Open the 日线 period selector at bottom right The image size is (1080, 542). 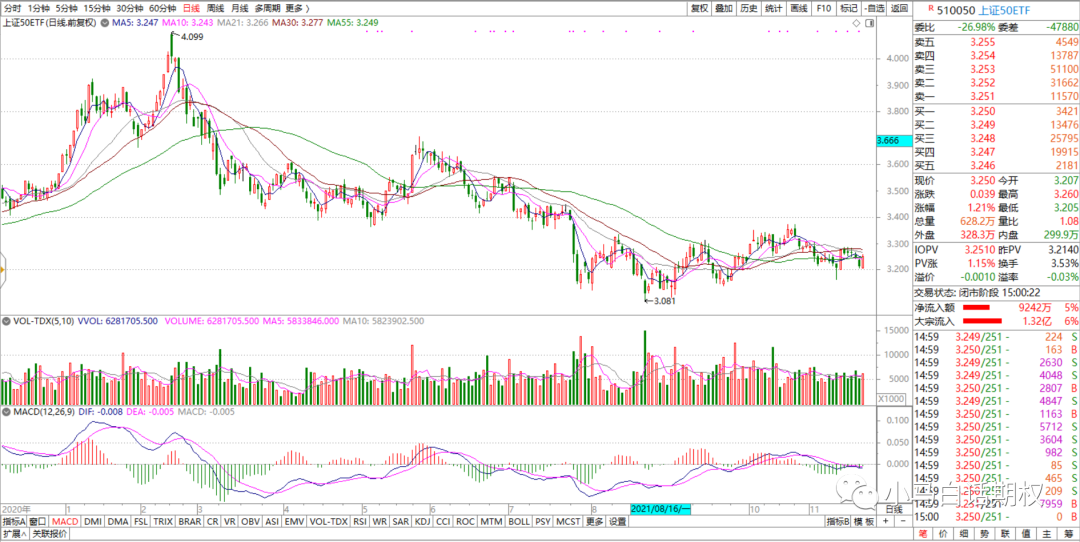[894, 509]
